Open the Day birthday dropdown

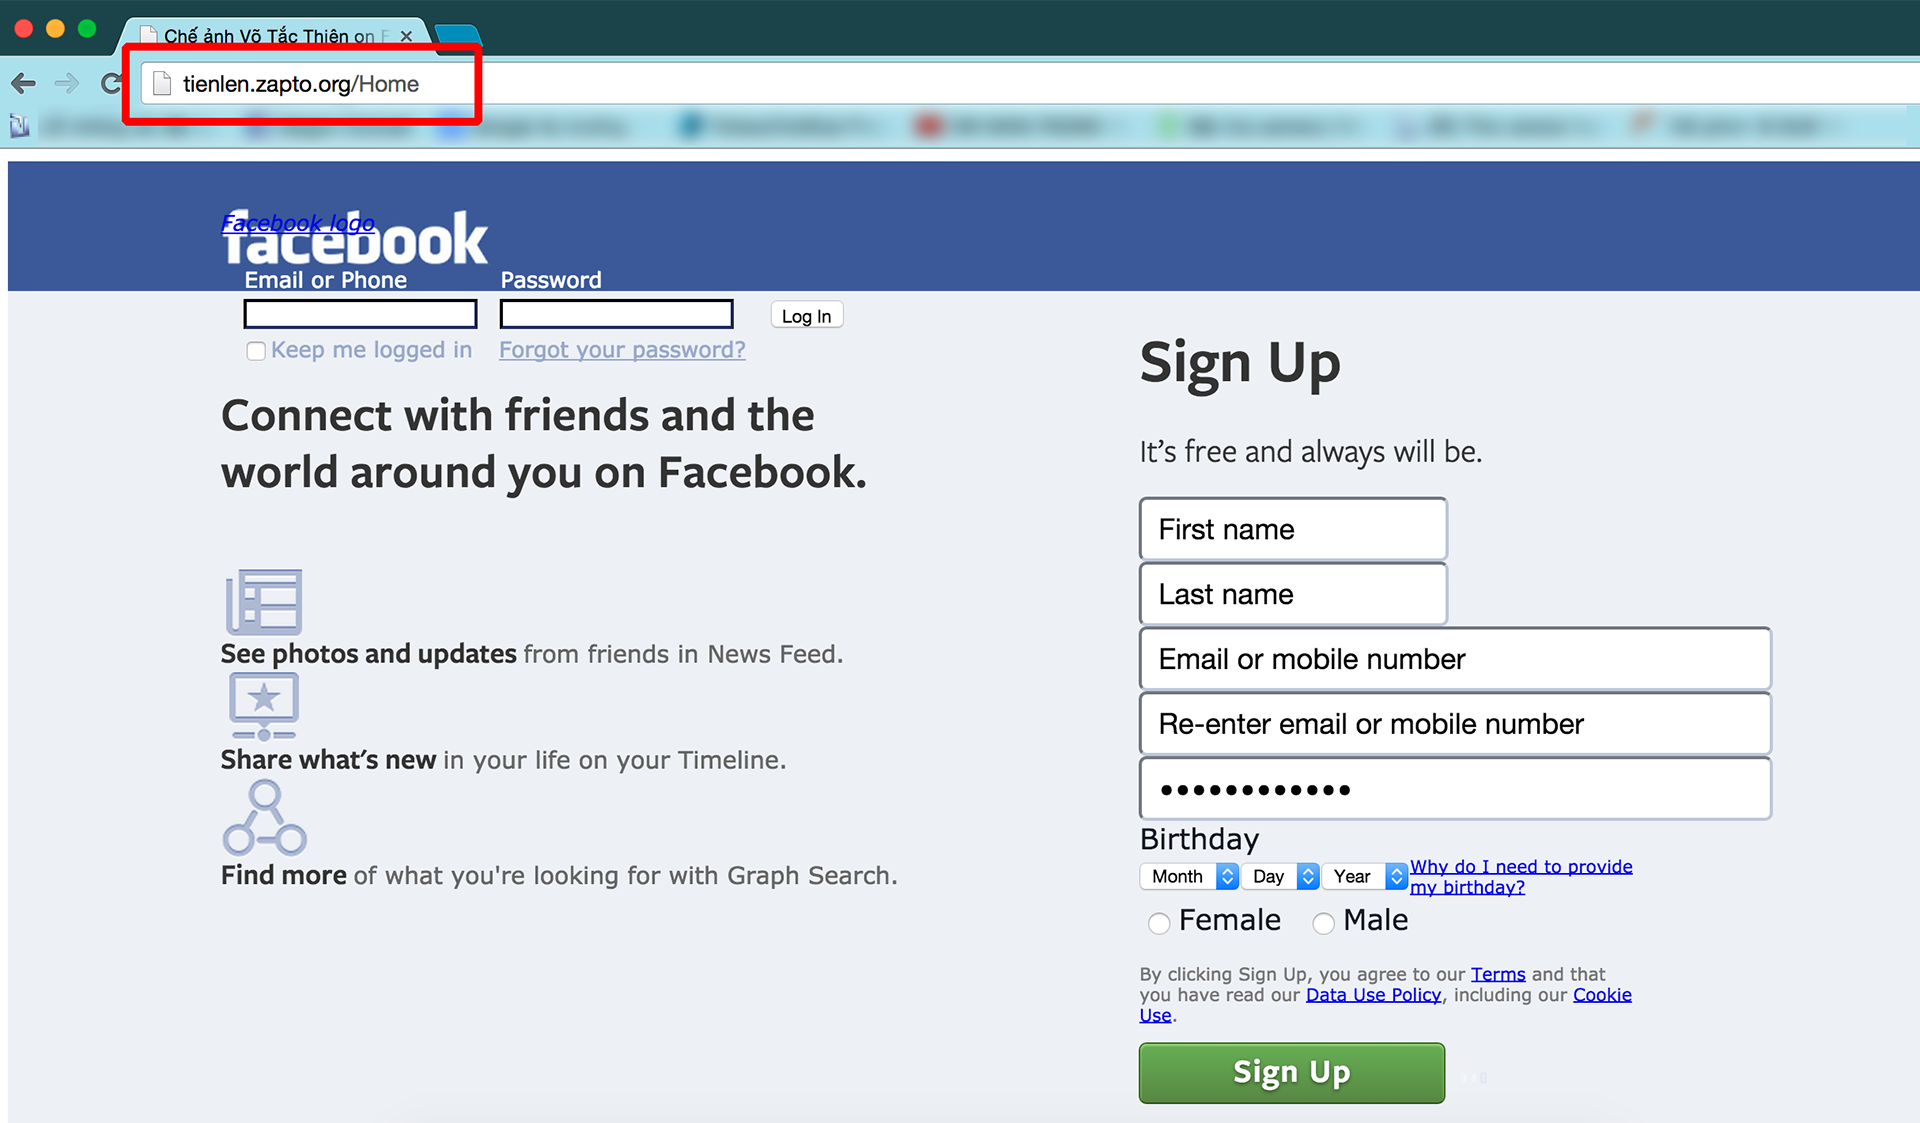(x=1281, y=876)
